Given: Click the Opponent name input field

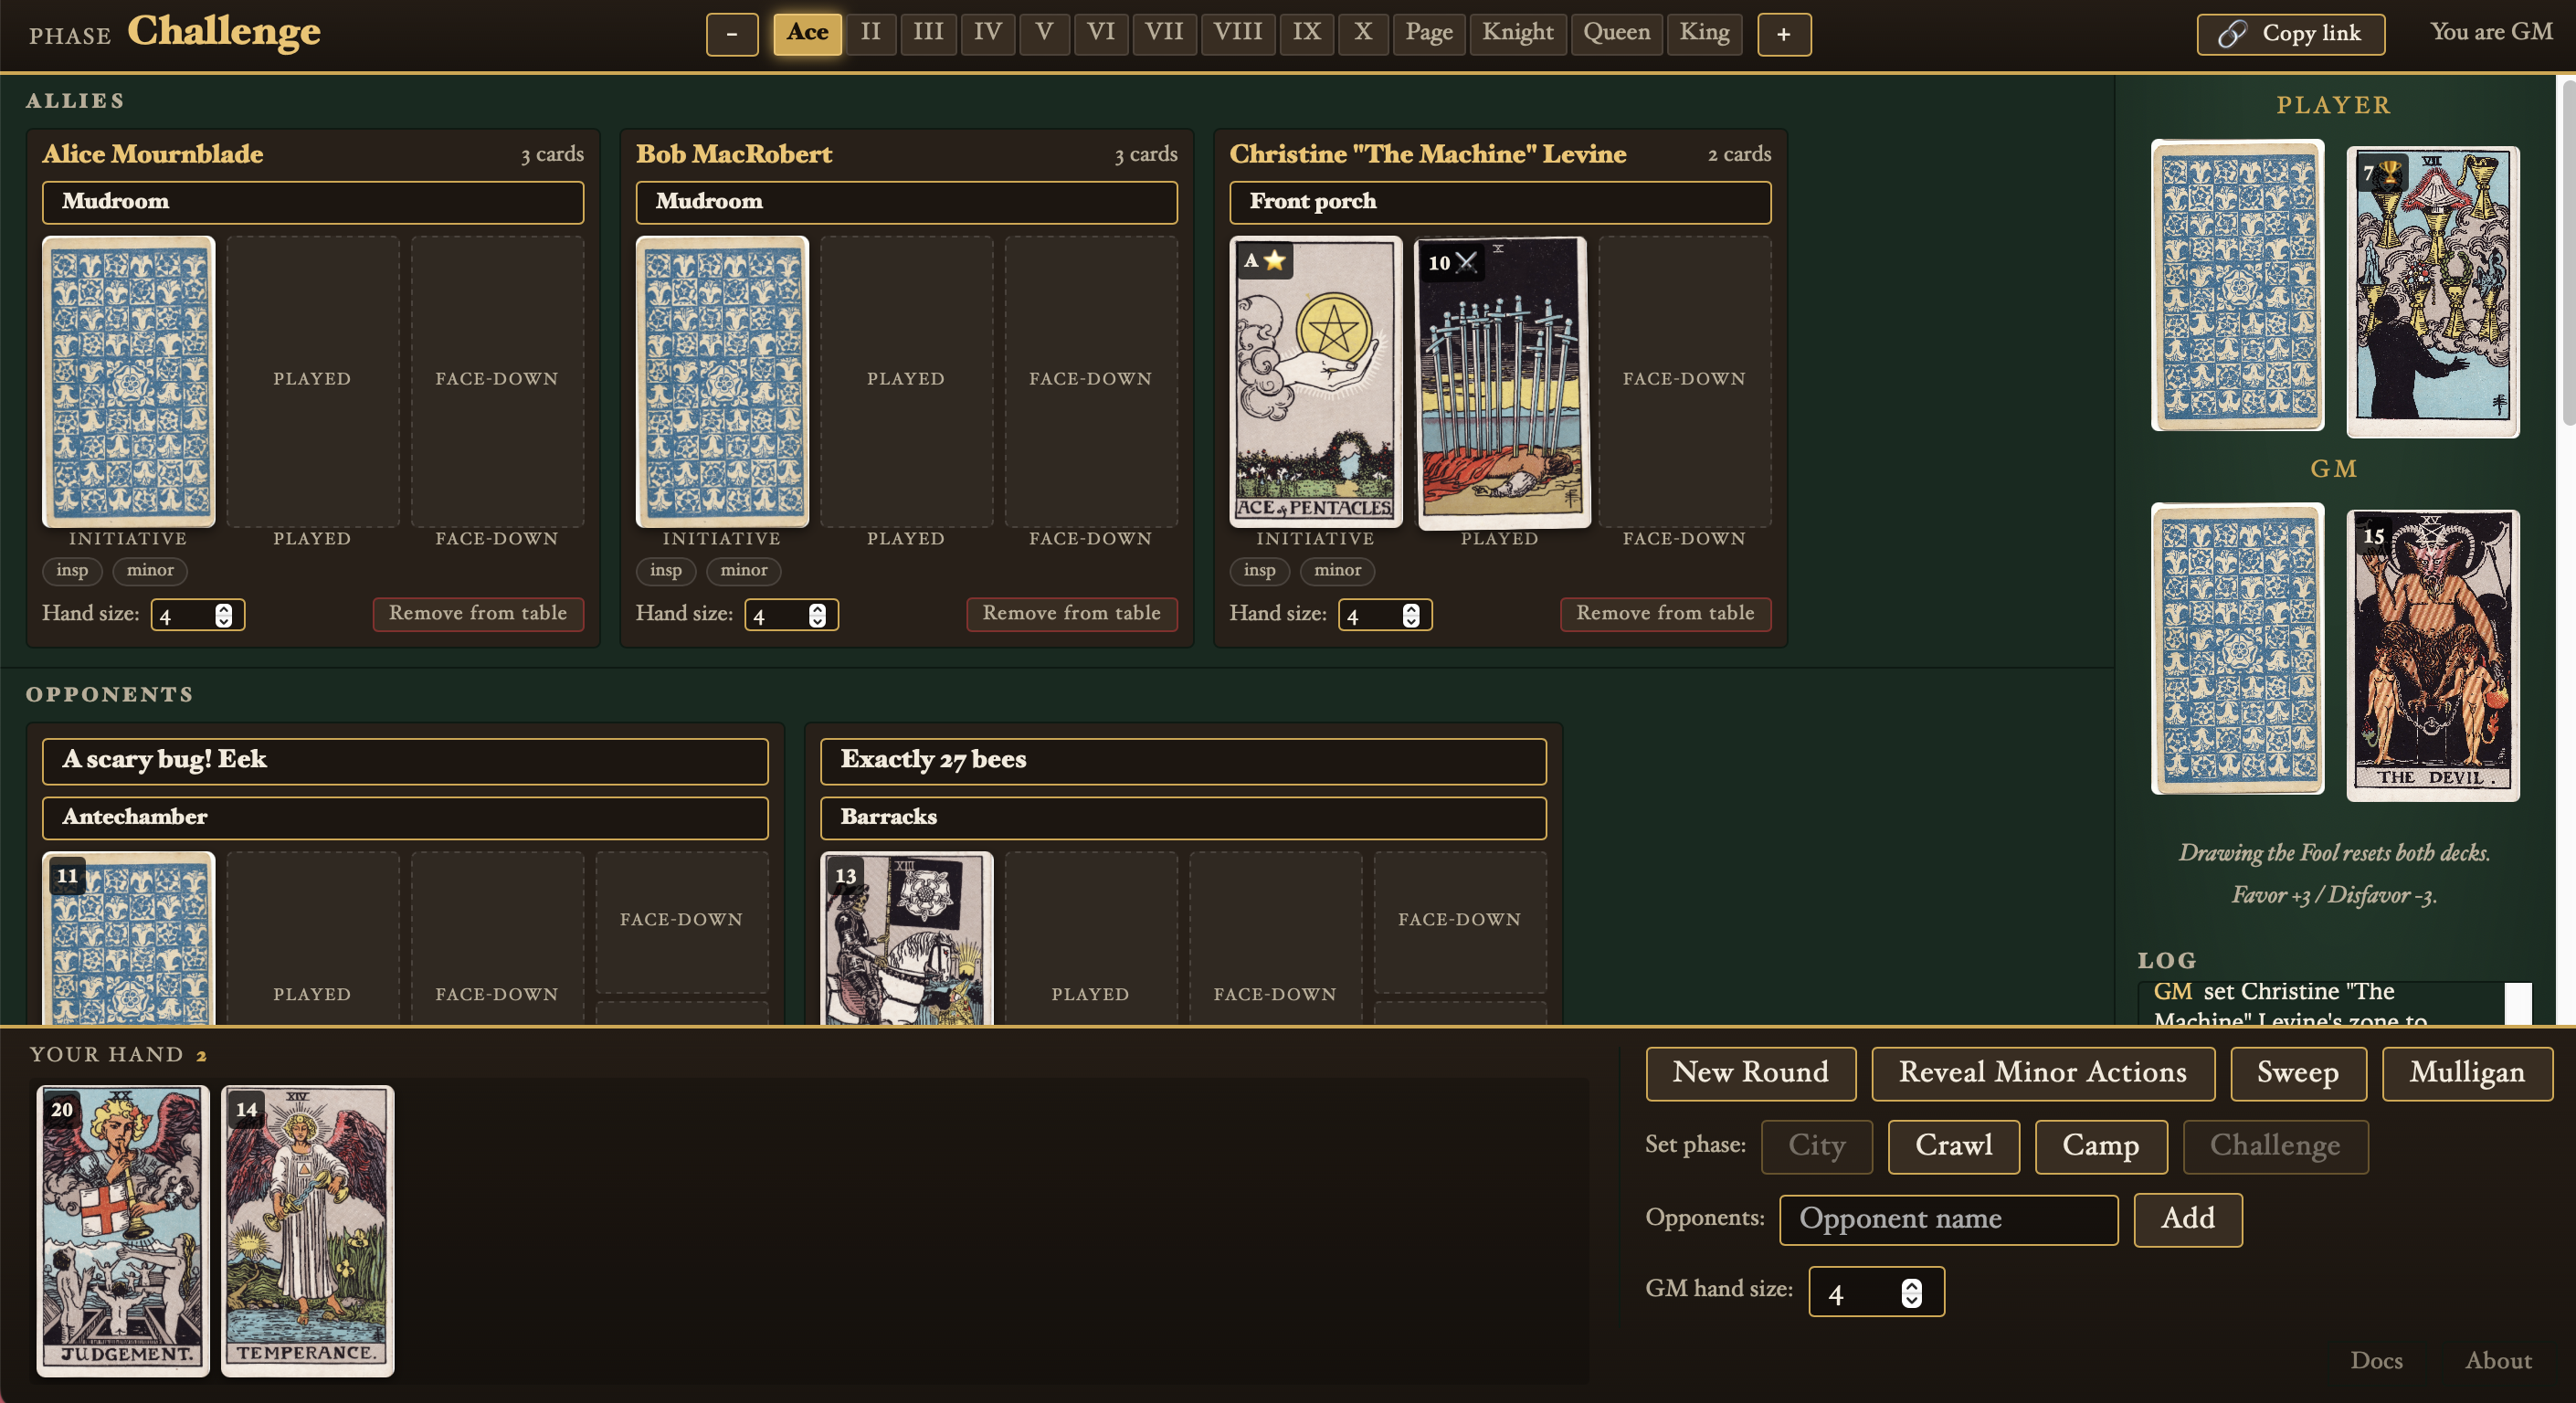Looking at the screenshot, I should pyautogui.click(x=1948, y=1219).
